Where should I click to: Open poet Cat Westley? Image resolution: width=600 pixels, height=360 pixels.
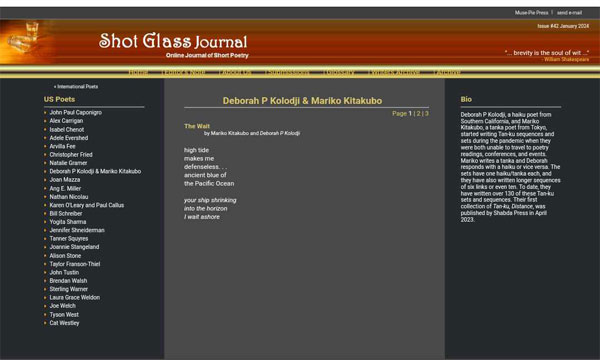[64, 323]
